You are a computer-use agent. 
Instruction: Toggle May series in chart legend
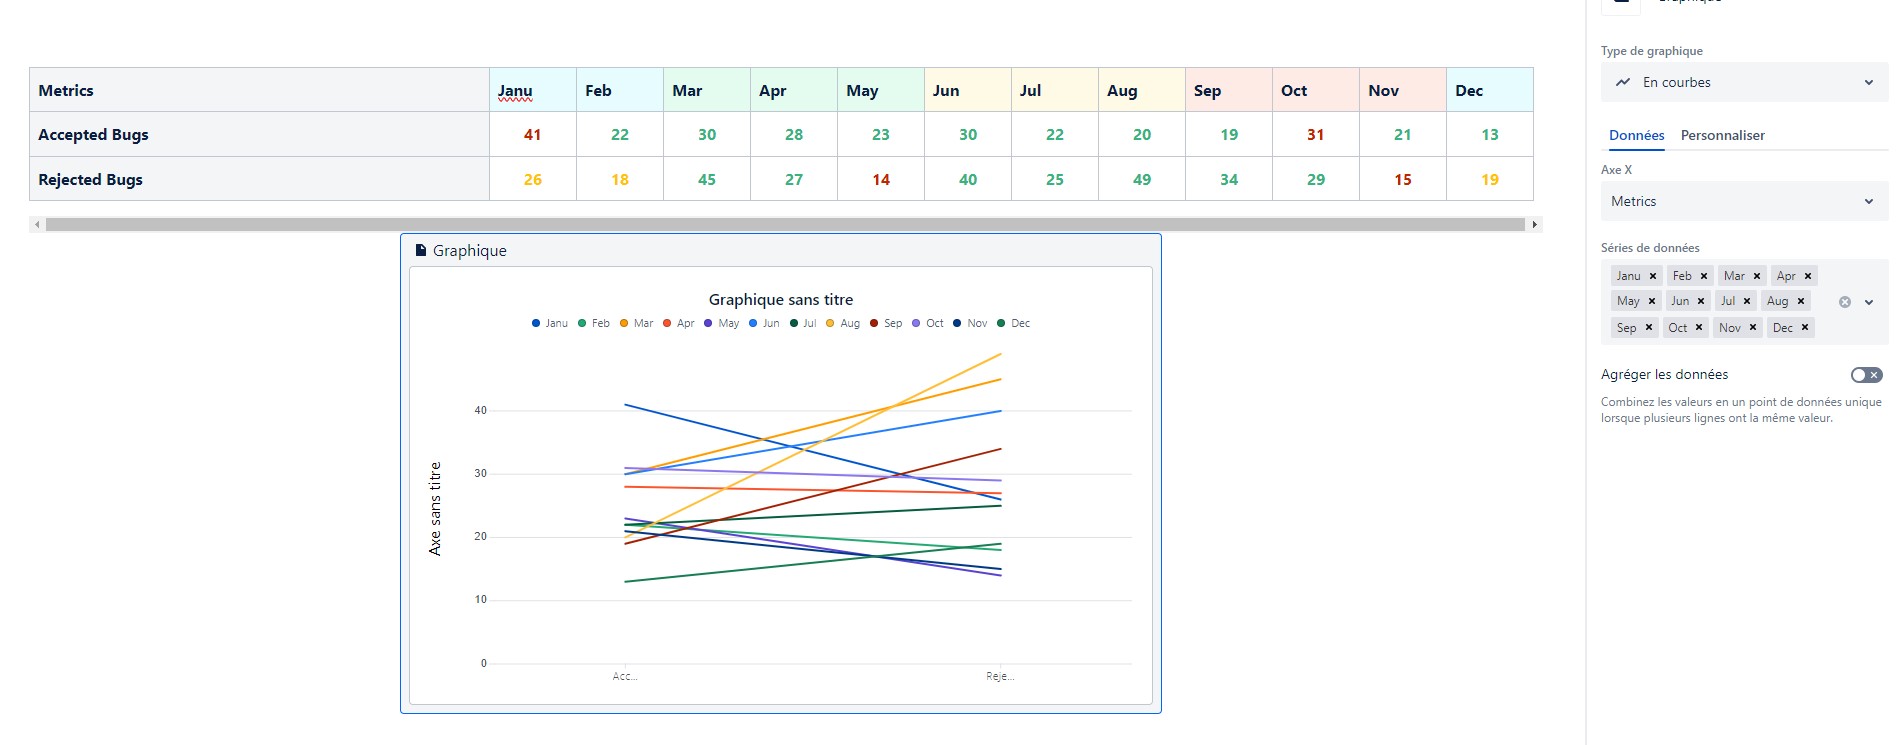722,323
